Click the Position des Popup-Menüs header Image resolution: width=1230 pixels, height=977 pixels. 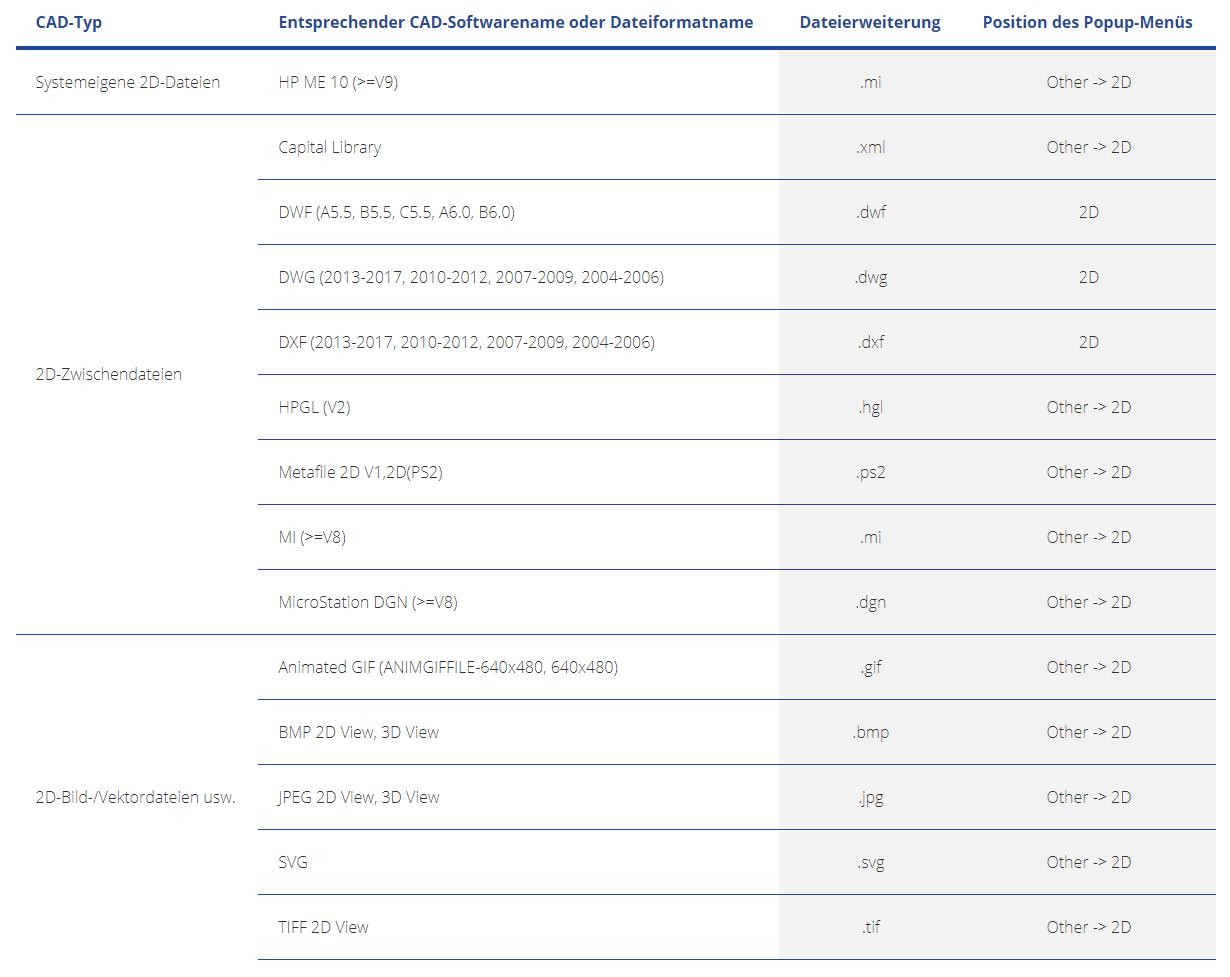(1087, 22)
